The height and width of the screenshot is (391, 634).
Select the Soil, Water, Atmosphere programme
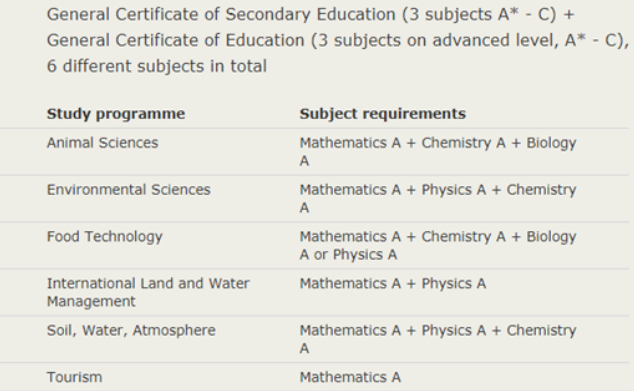pos(131,330)
